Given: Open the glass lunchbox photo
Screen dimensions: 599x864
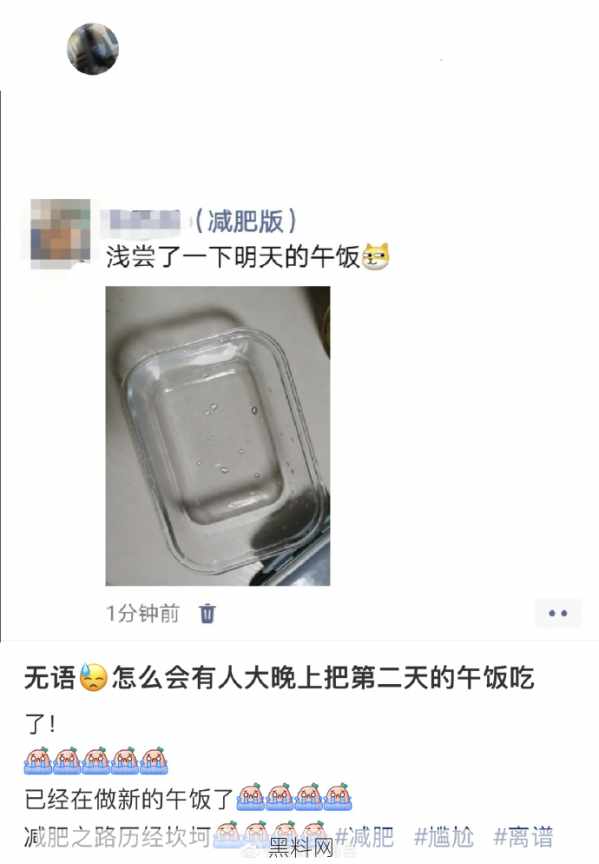Looking at the screenshot, I should [218, 436].
